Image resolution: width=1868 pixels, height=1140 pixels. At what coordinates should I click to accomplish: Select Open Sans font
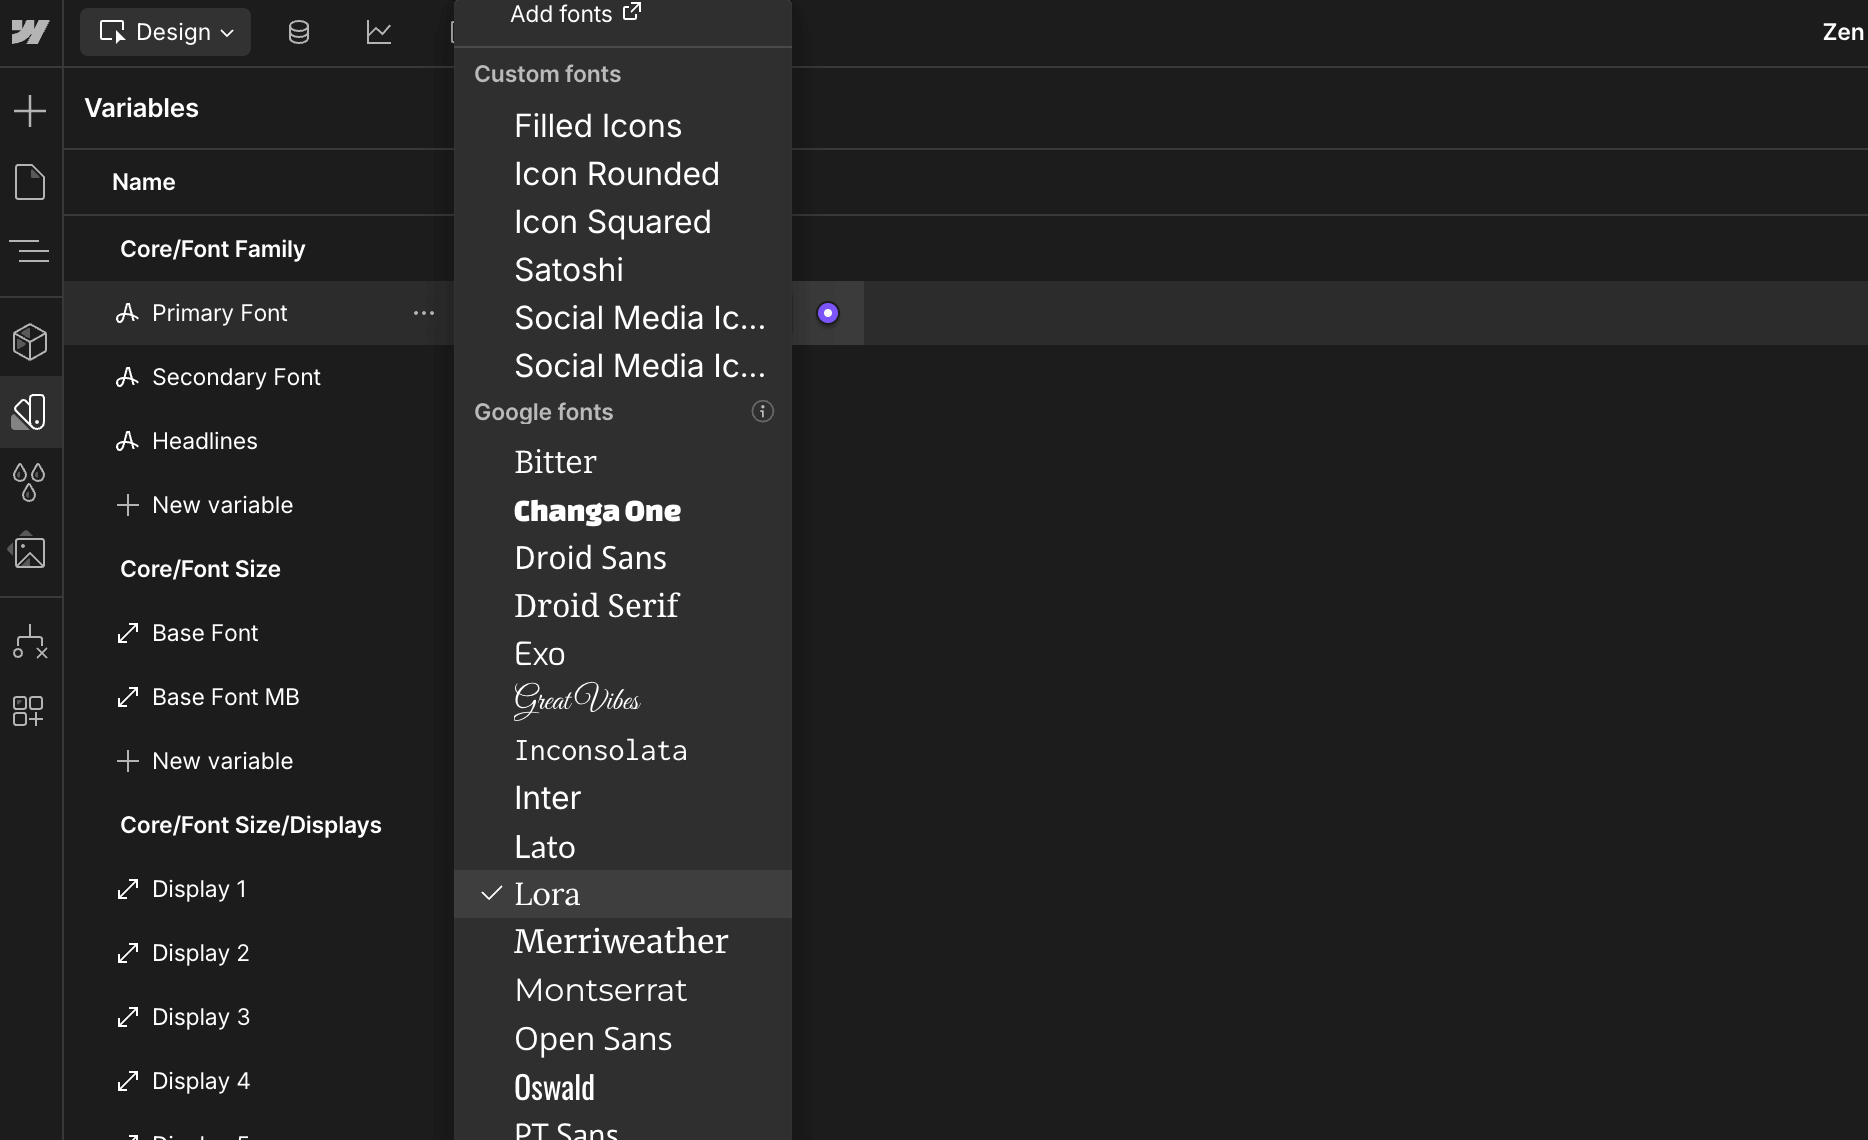click(x=623, y=1039)
